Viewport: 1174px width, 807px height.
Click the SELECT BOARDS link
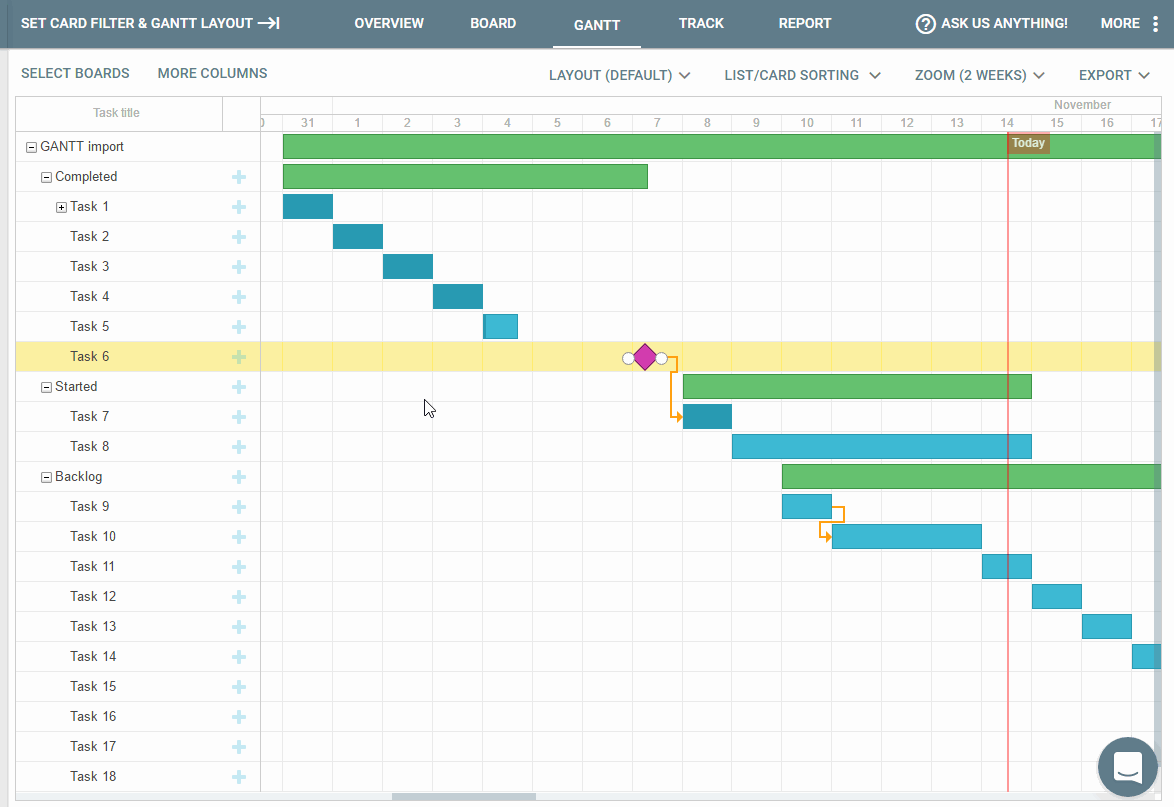(75, 73)
